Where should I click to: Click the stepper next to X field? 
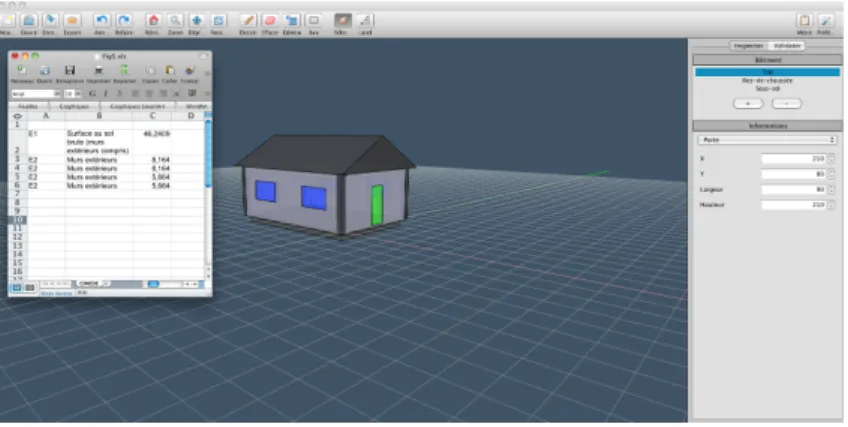coord(831,159)
